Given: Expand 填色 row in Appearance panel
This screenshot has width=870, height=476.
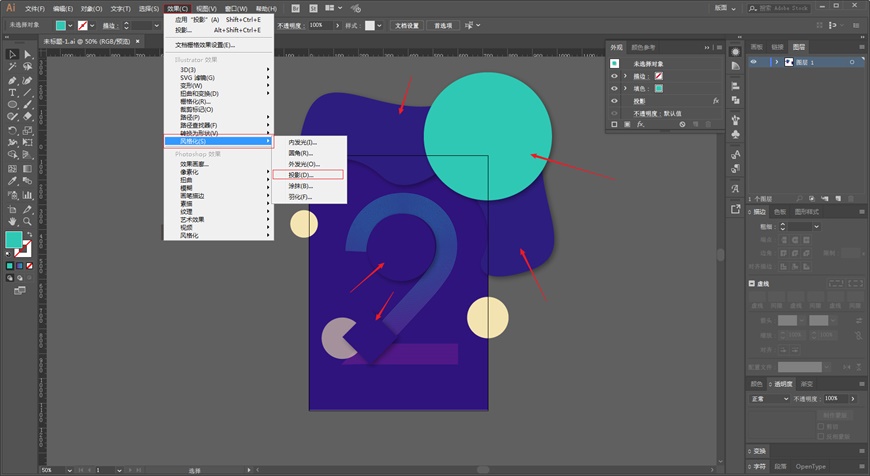Looking at the screenshot, I should (x=625, y=88).
